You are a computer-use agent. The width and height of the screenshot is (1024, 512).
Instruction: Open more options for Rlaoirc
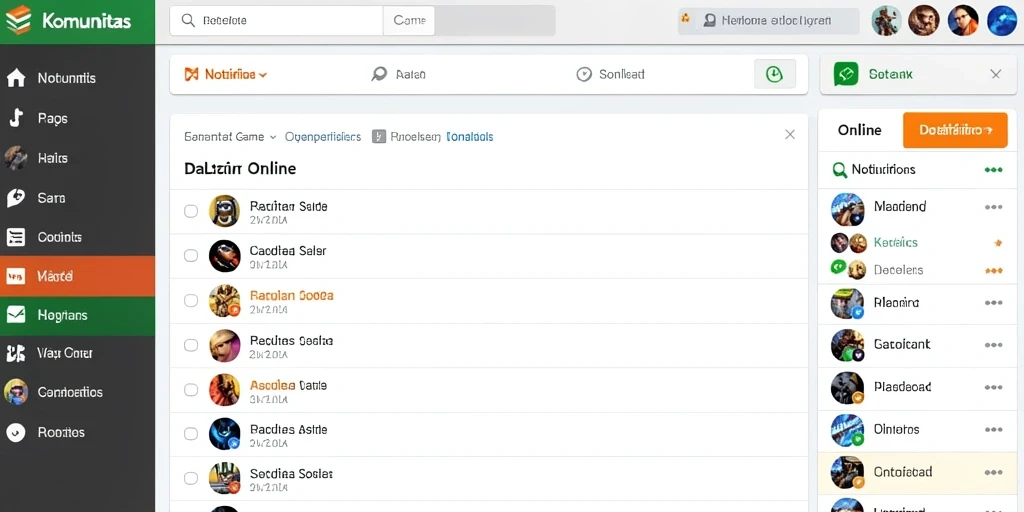(x=993, y=303)
